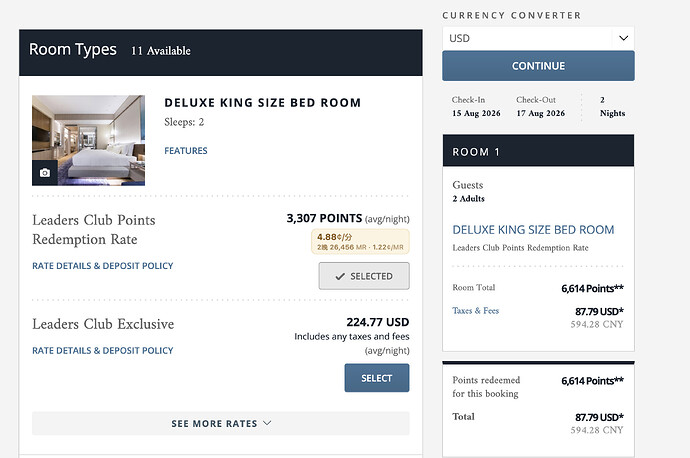Image resolution: width=690 pixels, height=458 pixels.
Task: Click the 4.88¢ point value badge
Action: [360, 242]
